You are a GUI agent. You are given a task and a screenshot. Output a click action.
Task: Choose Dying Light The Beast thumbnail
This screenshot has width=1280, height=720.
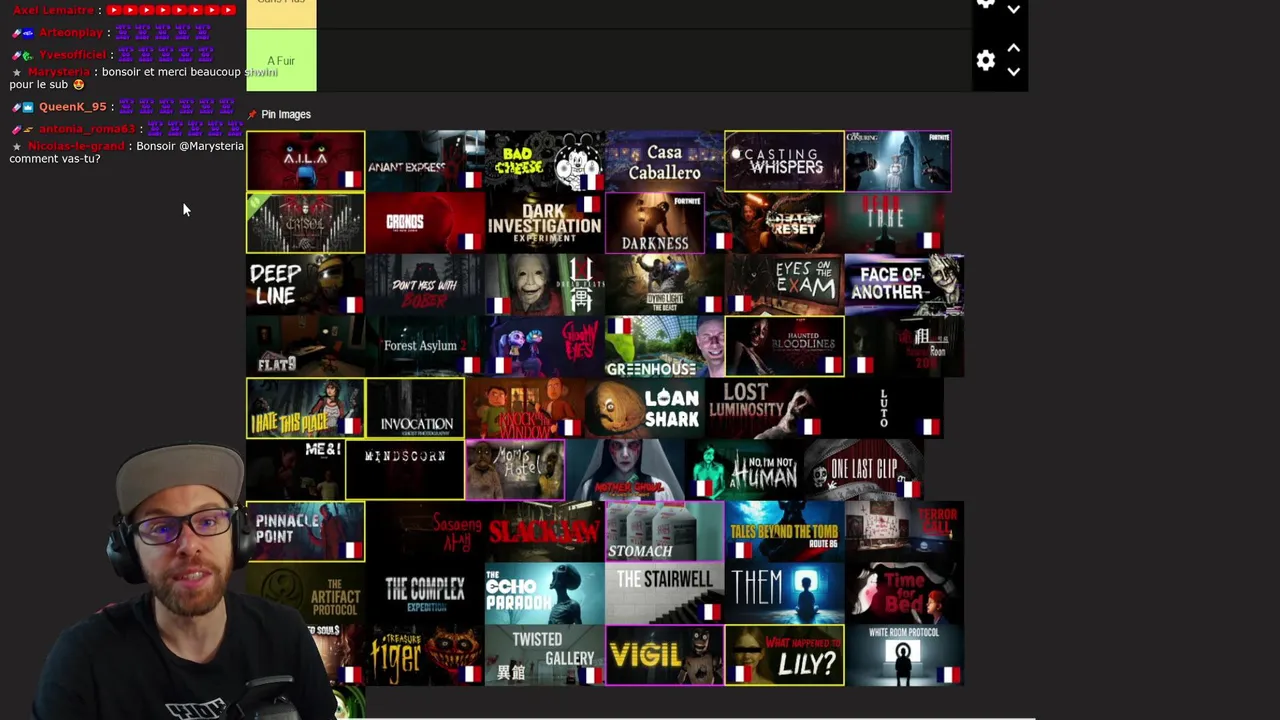pyautogui.click(x=665, y=284)
